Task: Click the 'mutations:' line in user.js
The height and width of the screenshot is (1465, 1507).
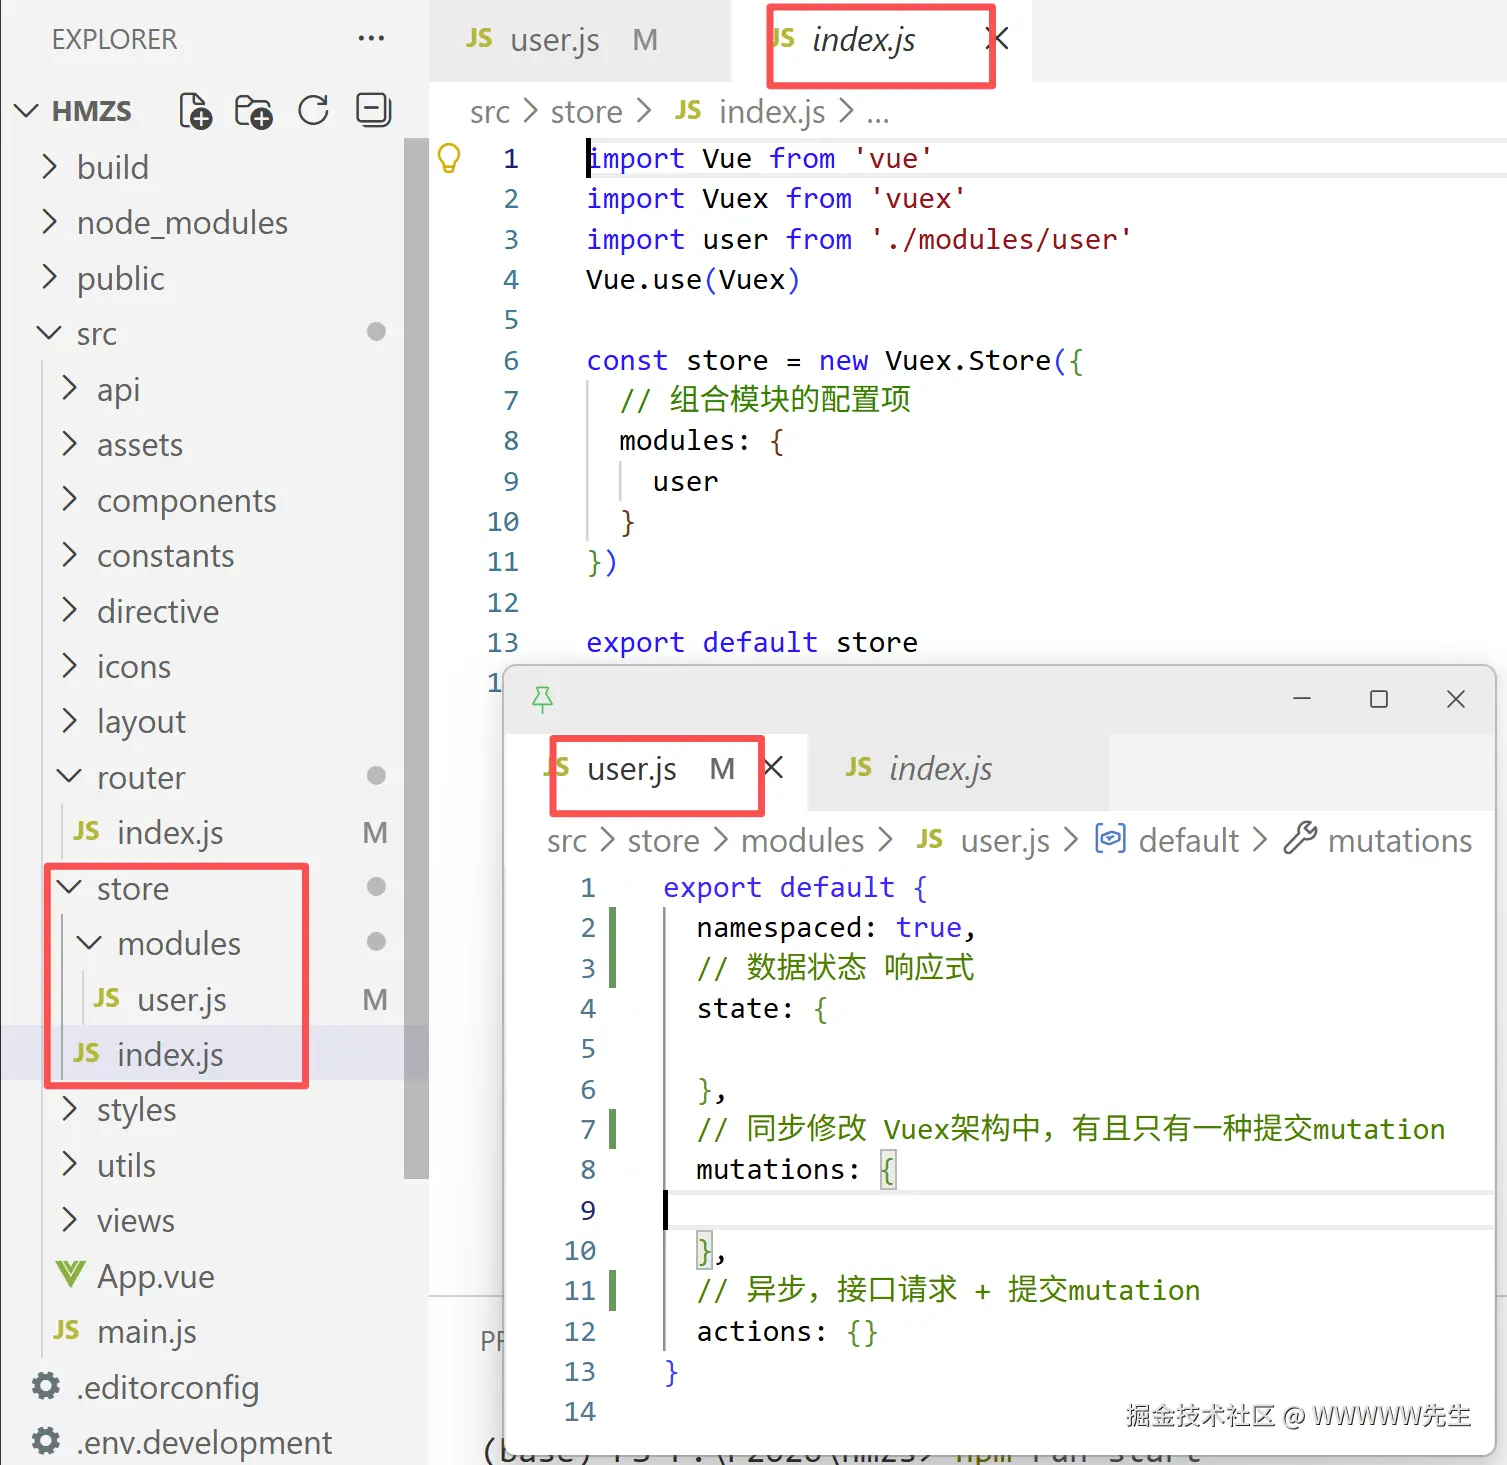Action: pyautogui.click(x=797, y=1170)
